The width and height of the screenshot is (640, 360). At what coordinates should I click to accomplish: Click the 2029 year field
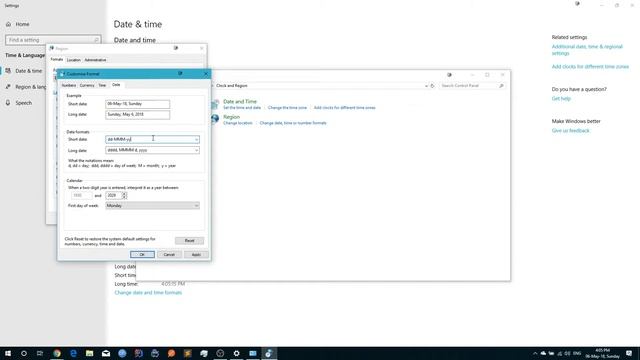pyautogui.click(x=113, y=196)
